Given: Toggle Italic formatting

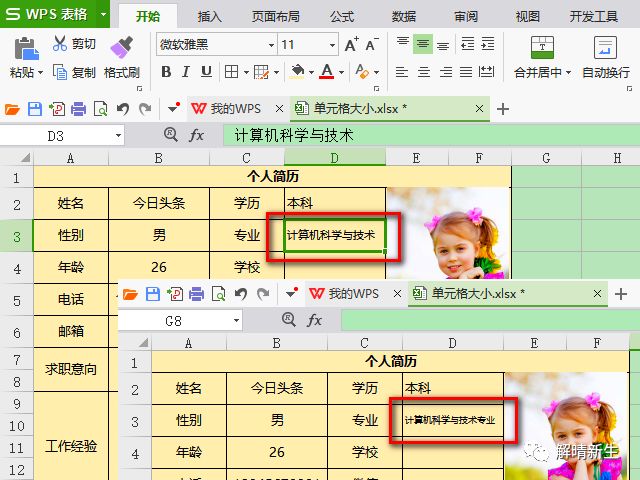Looking at the screenshot, I should tap(186, 72).
